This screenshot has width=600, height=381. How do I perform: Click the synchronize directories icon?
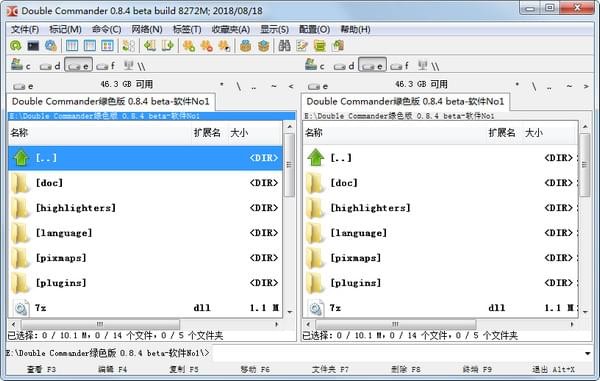pyautogui.click(x=320, y=46)
